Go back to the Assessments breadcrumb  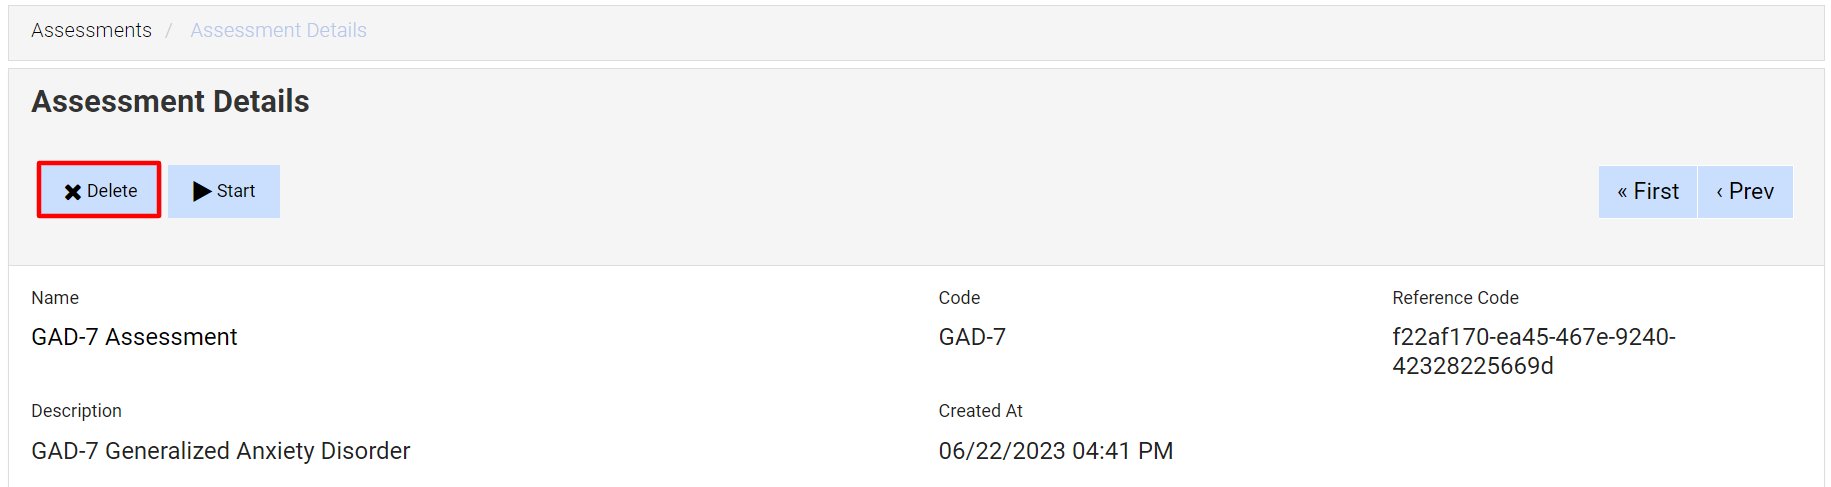point(91,30)
